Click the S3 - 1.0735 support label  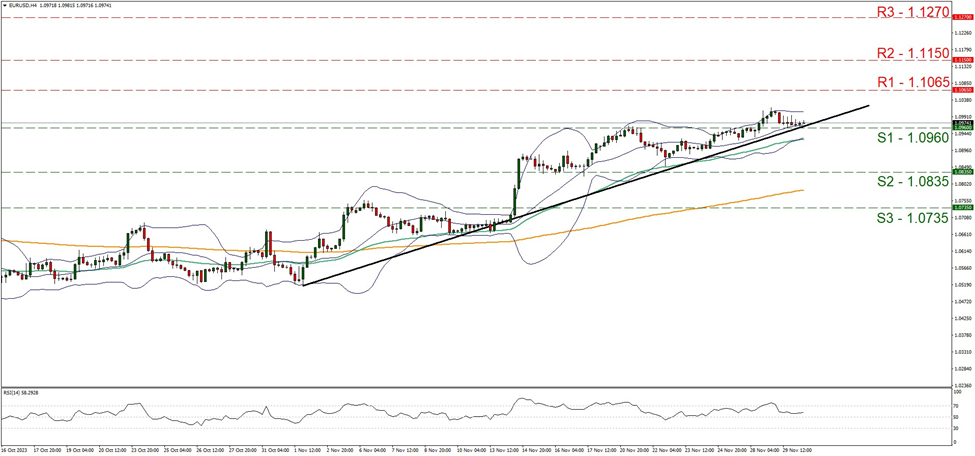(912, 217)
